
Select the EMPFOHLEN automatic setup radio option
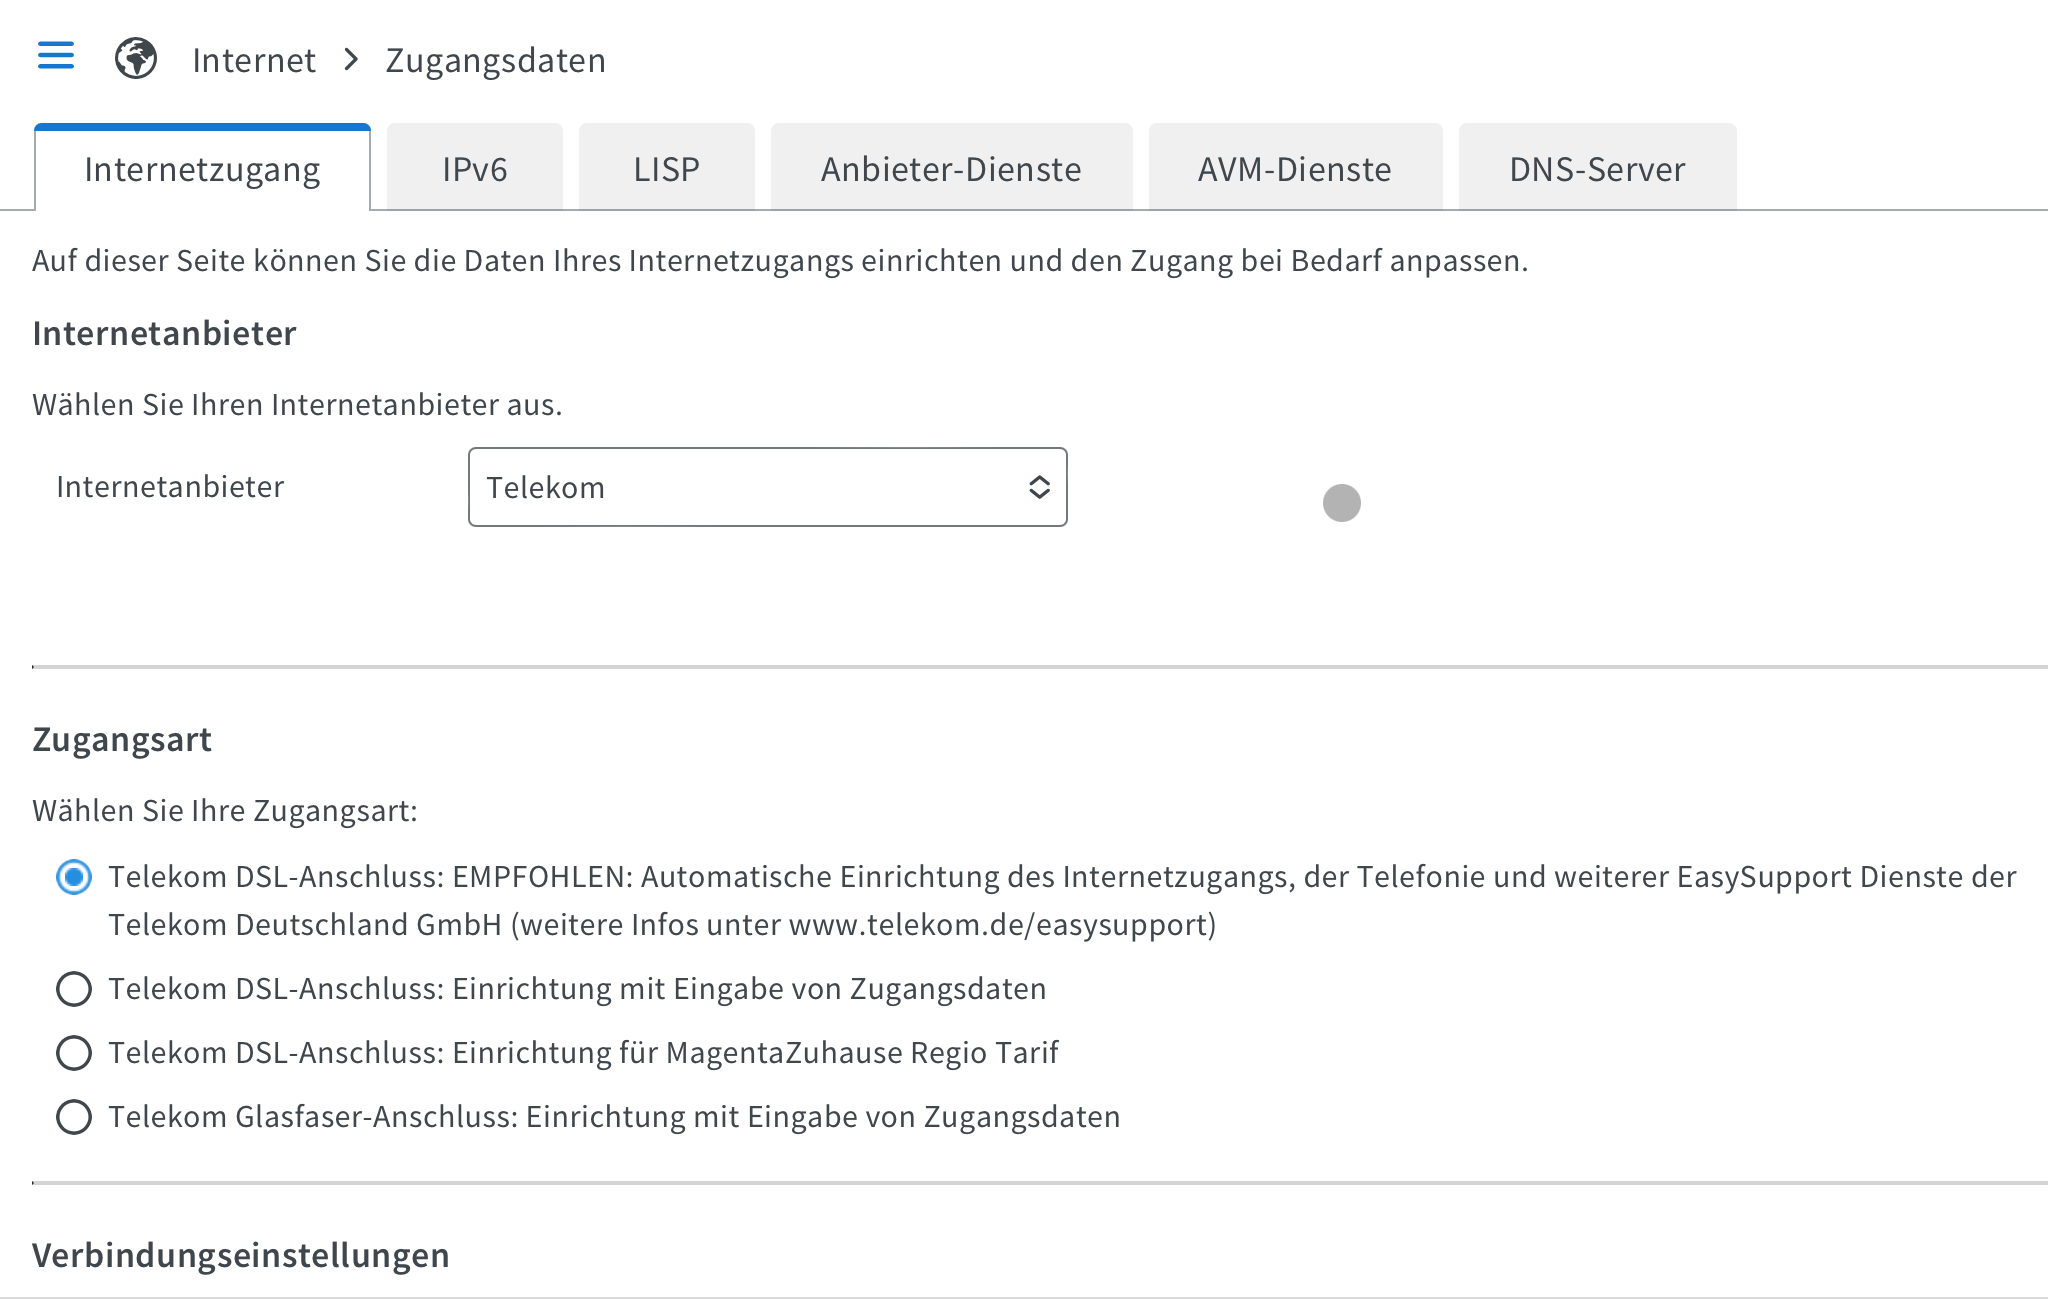coord(74,877)
